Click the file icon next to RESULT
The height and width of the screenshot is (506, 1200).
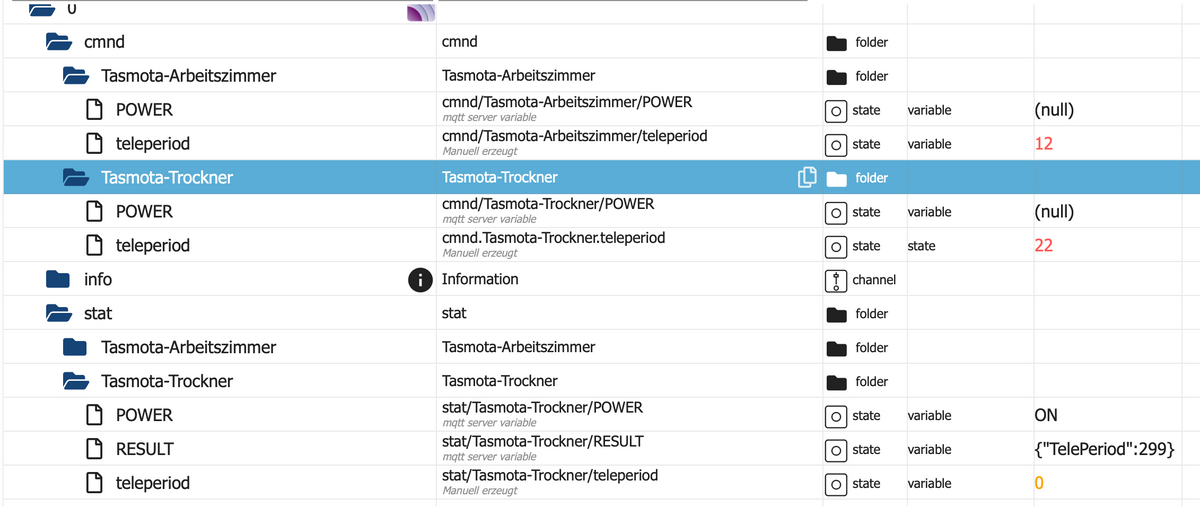pyautogui.click(x=95, y=449)
